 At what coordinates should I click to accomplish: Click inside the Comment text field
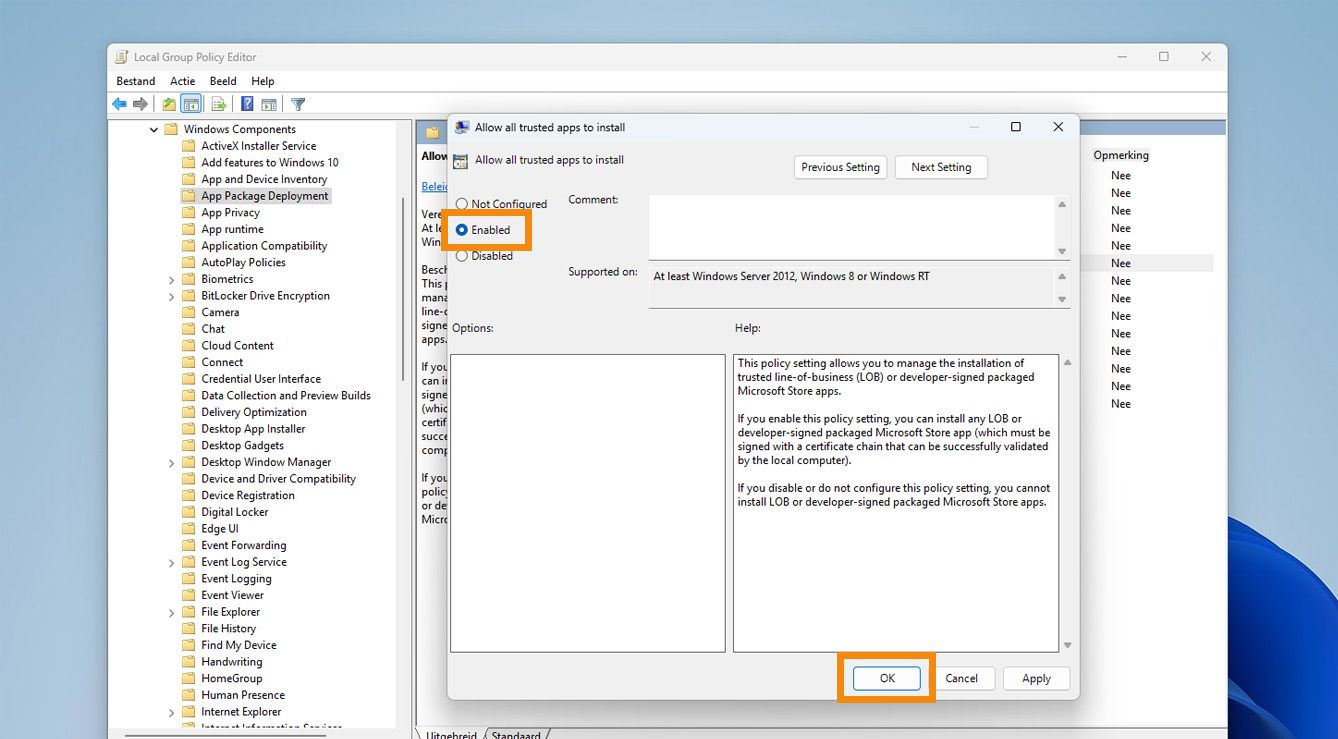pos(852,227)
